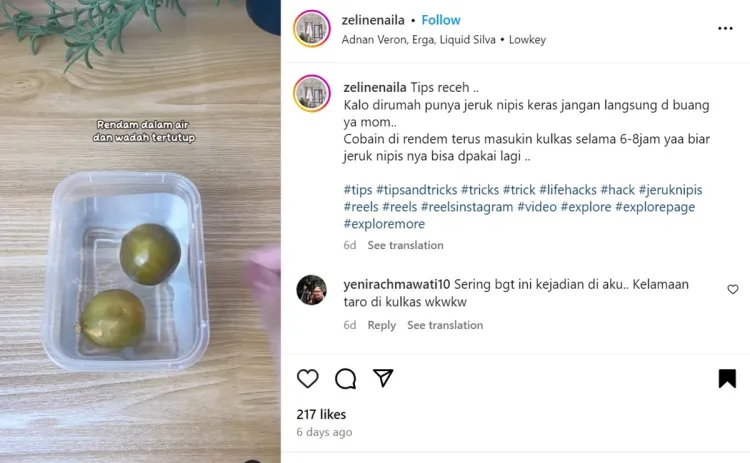
Task: Click zelinenaila avatar beside caption
Action: (x=312, y=93)
